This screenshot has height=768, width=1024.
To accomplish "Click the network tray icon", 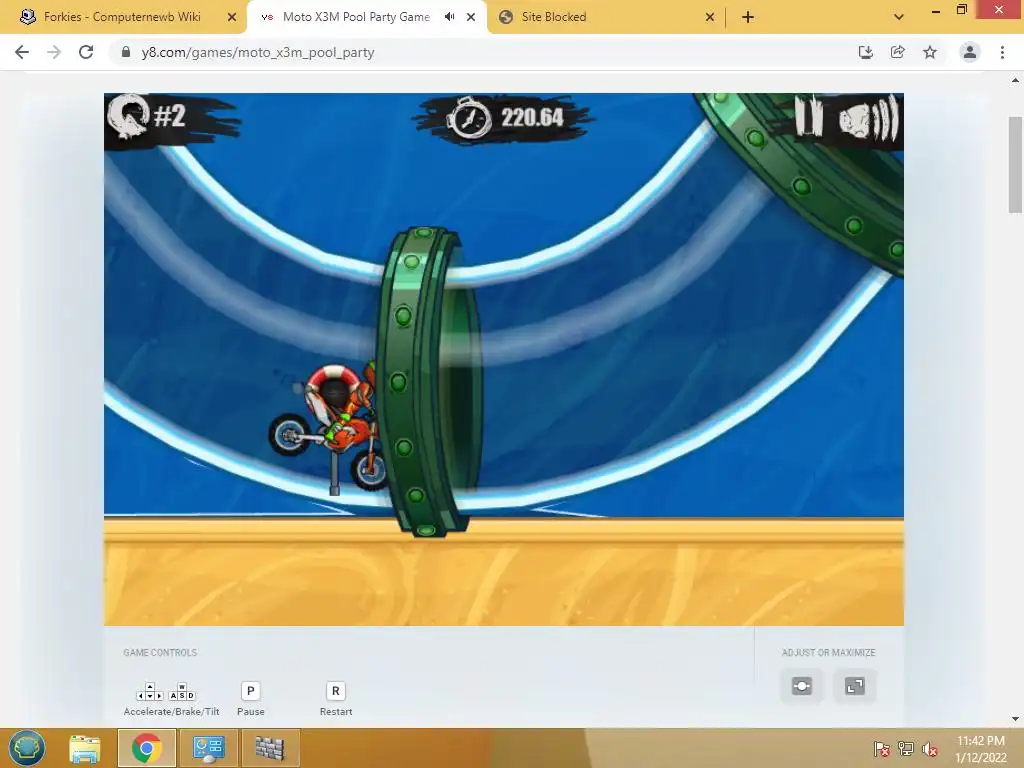I will pyautogui.click(x=906, y=749).
